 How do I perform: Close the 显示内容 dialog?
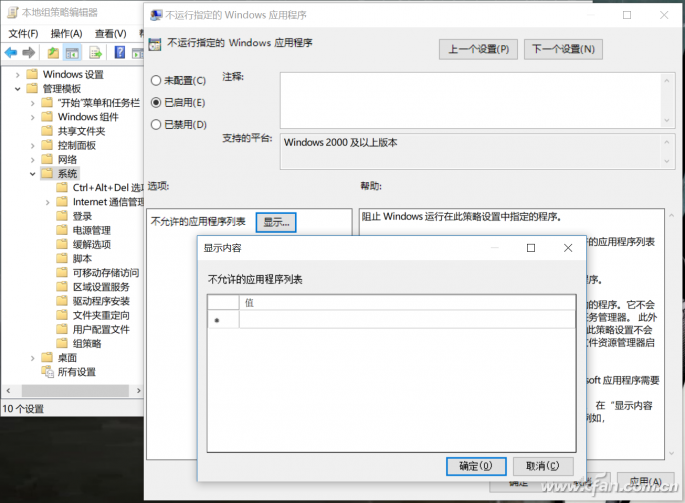tap(568, 248)
